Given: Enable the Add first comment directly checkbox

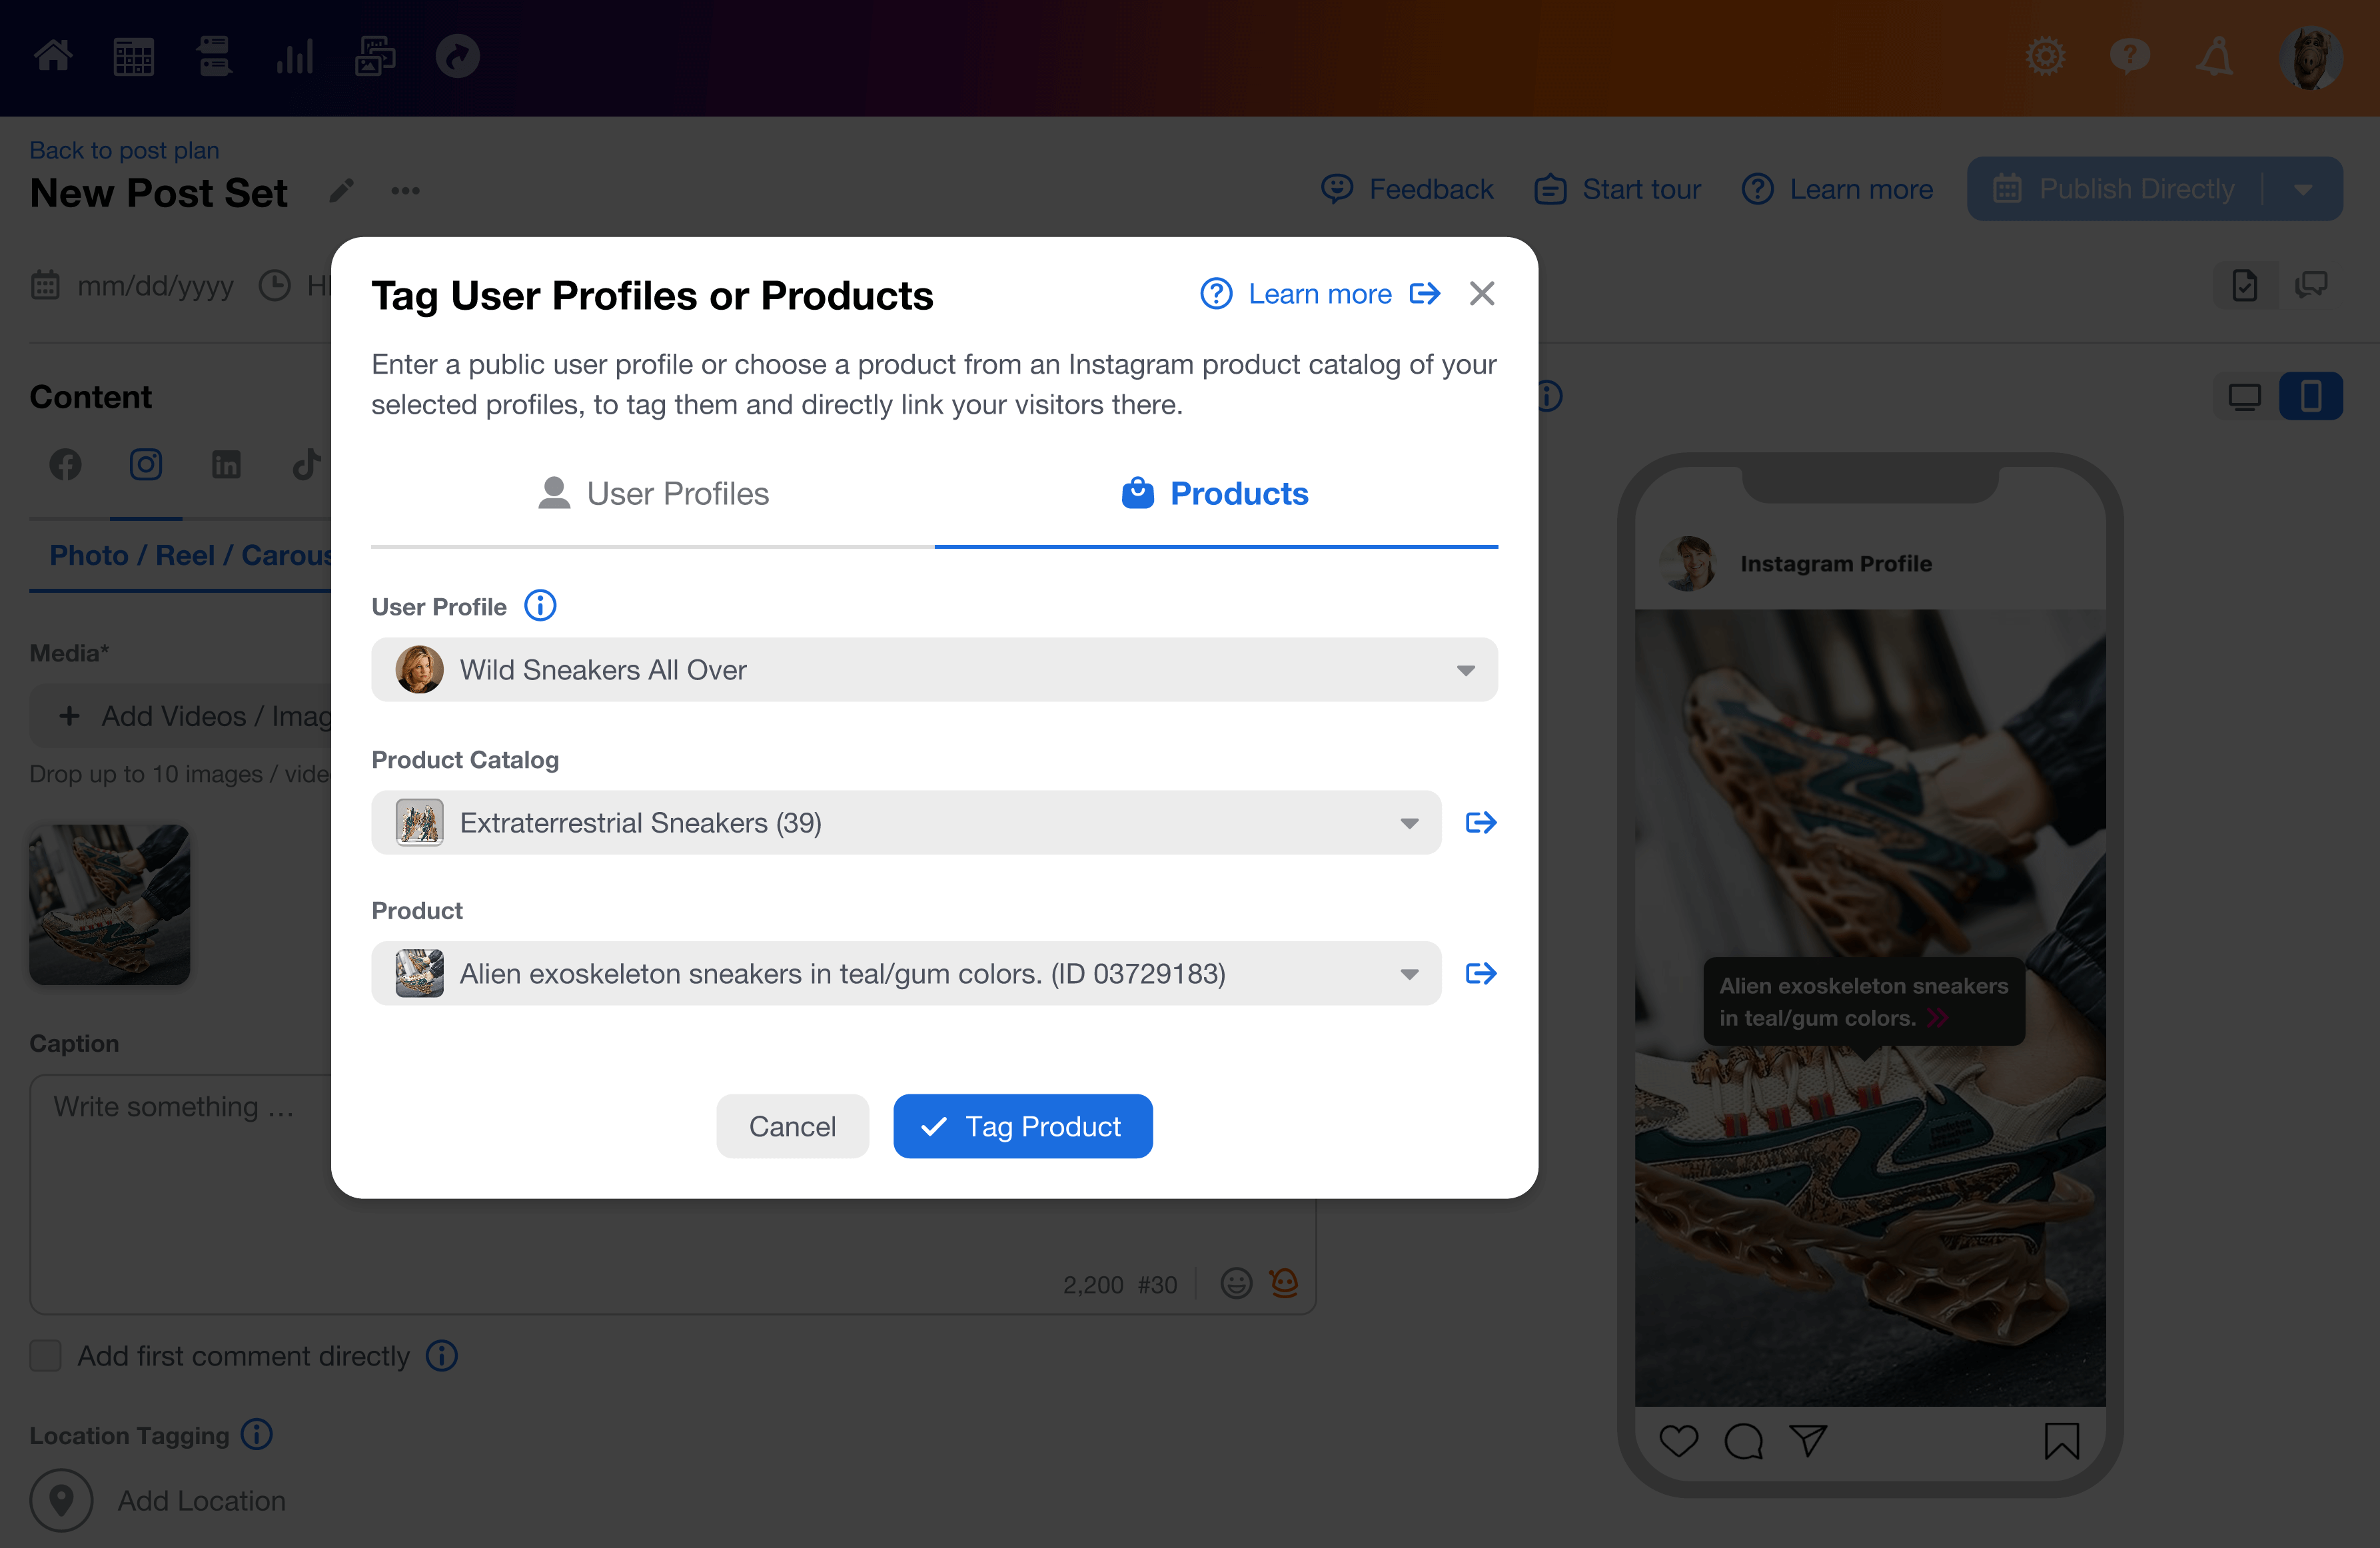Looking at the screenshot, I should (45, 1356).
